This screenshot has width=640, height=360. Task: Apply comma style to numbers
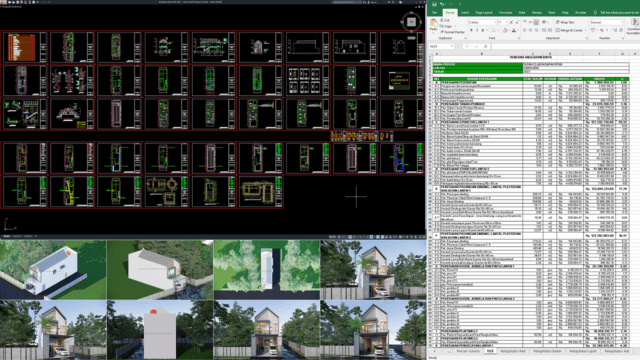pos(607,30)
